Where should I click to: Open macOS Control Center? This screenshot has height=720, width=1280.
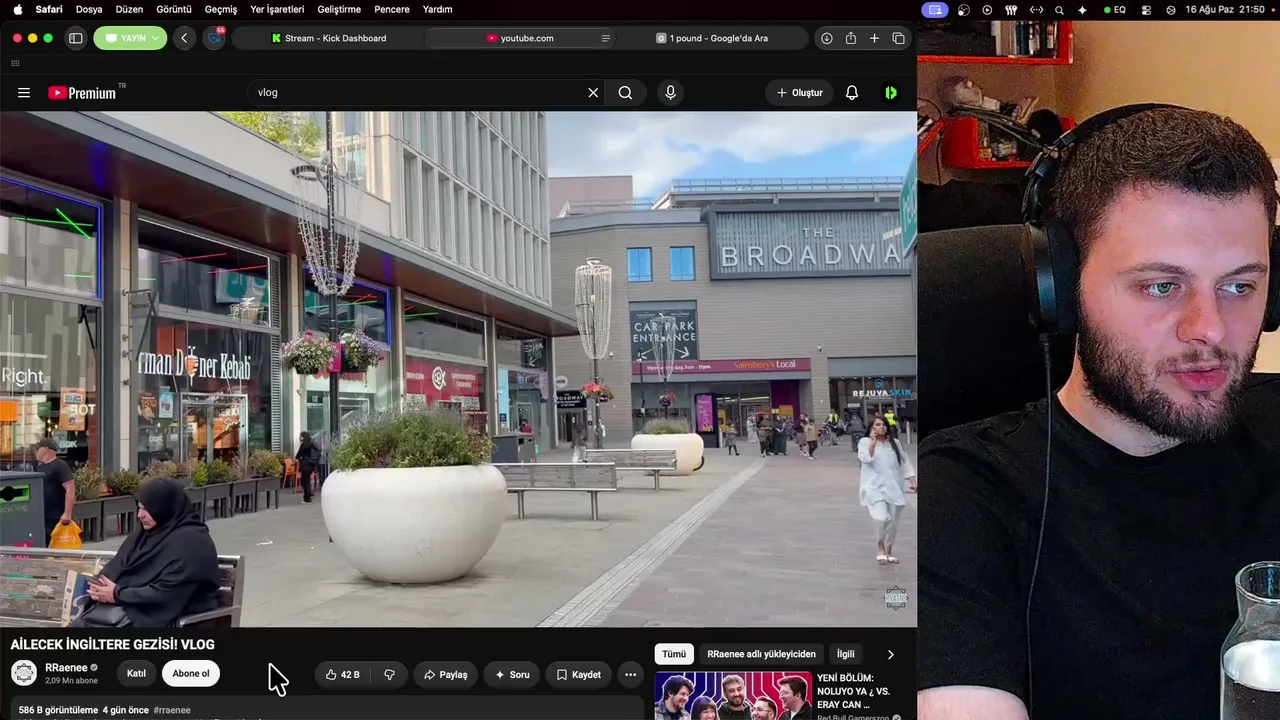[x=1145, y=9]
